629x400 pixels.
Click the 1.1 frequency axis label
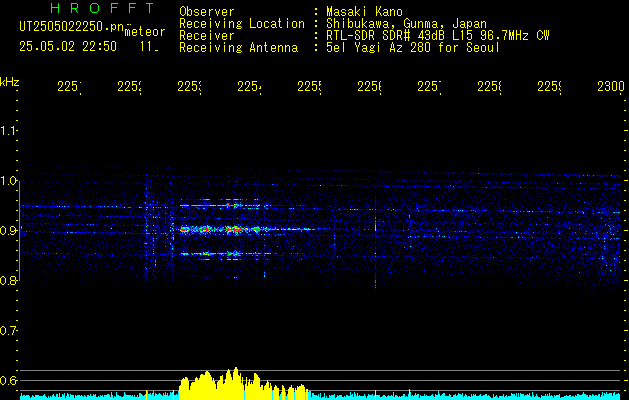pos(8,131)
